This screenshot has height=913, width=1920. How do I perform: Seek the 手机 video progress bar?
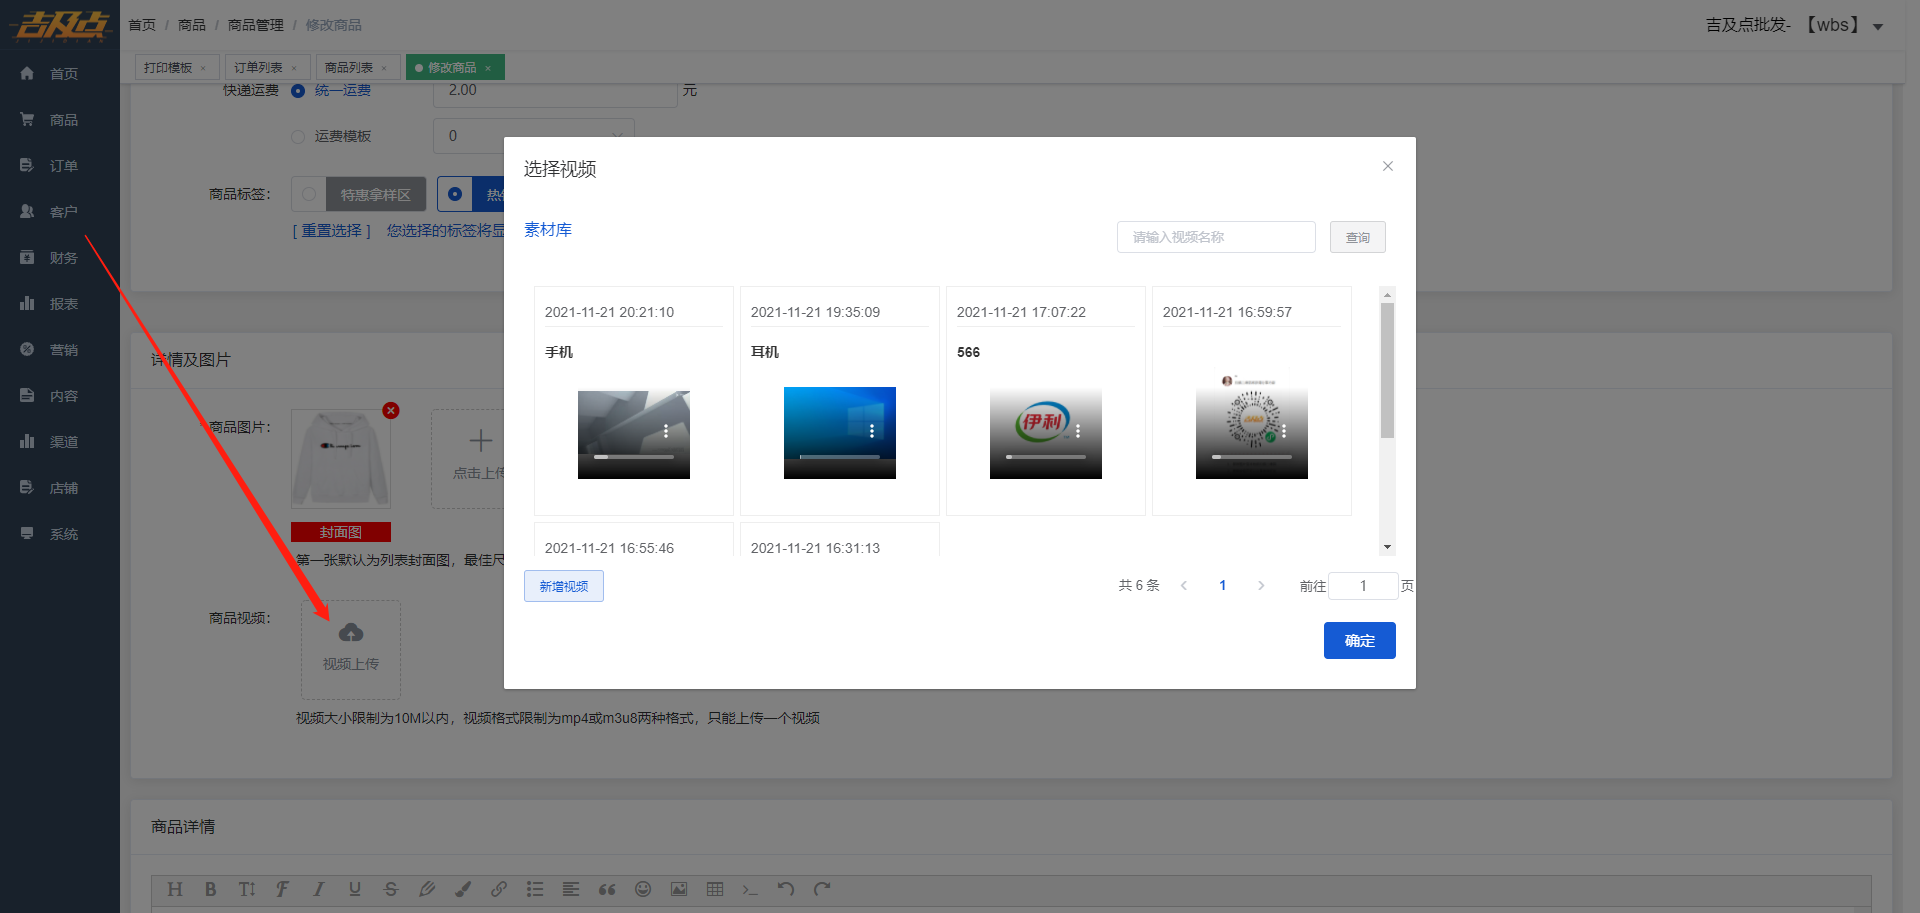point(634,457)
